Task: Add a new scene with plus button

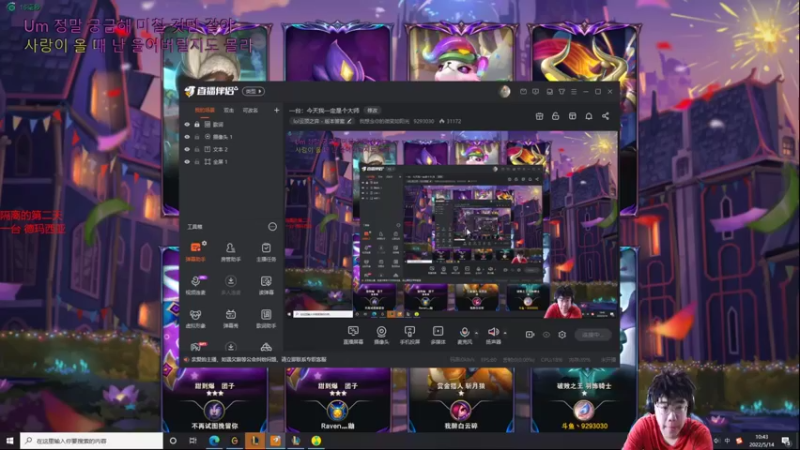Action: pos(277,110)
